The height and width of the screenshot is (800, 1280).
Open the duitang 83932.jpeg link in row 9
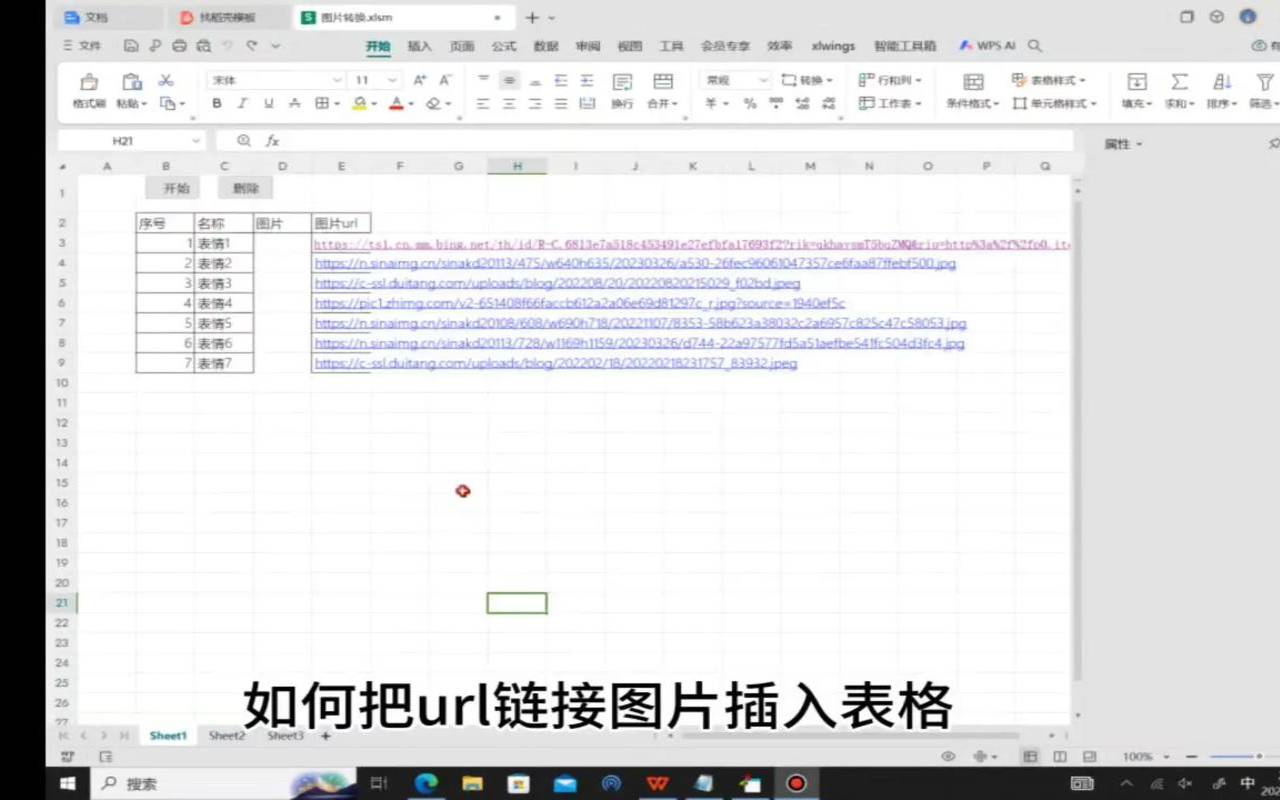click(x=556, y=363)
